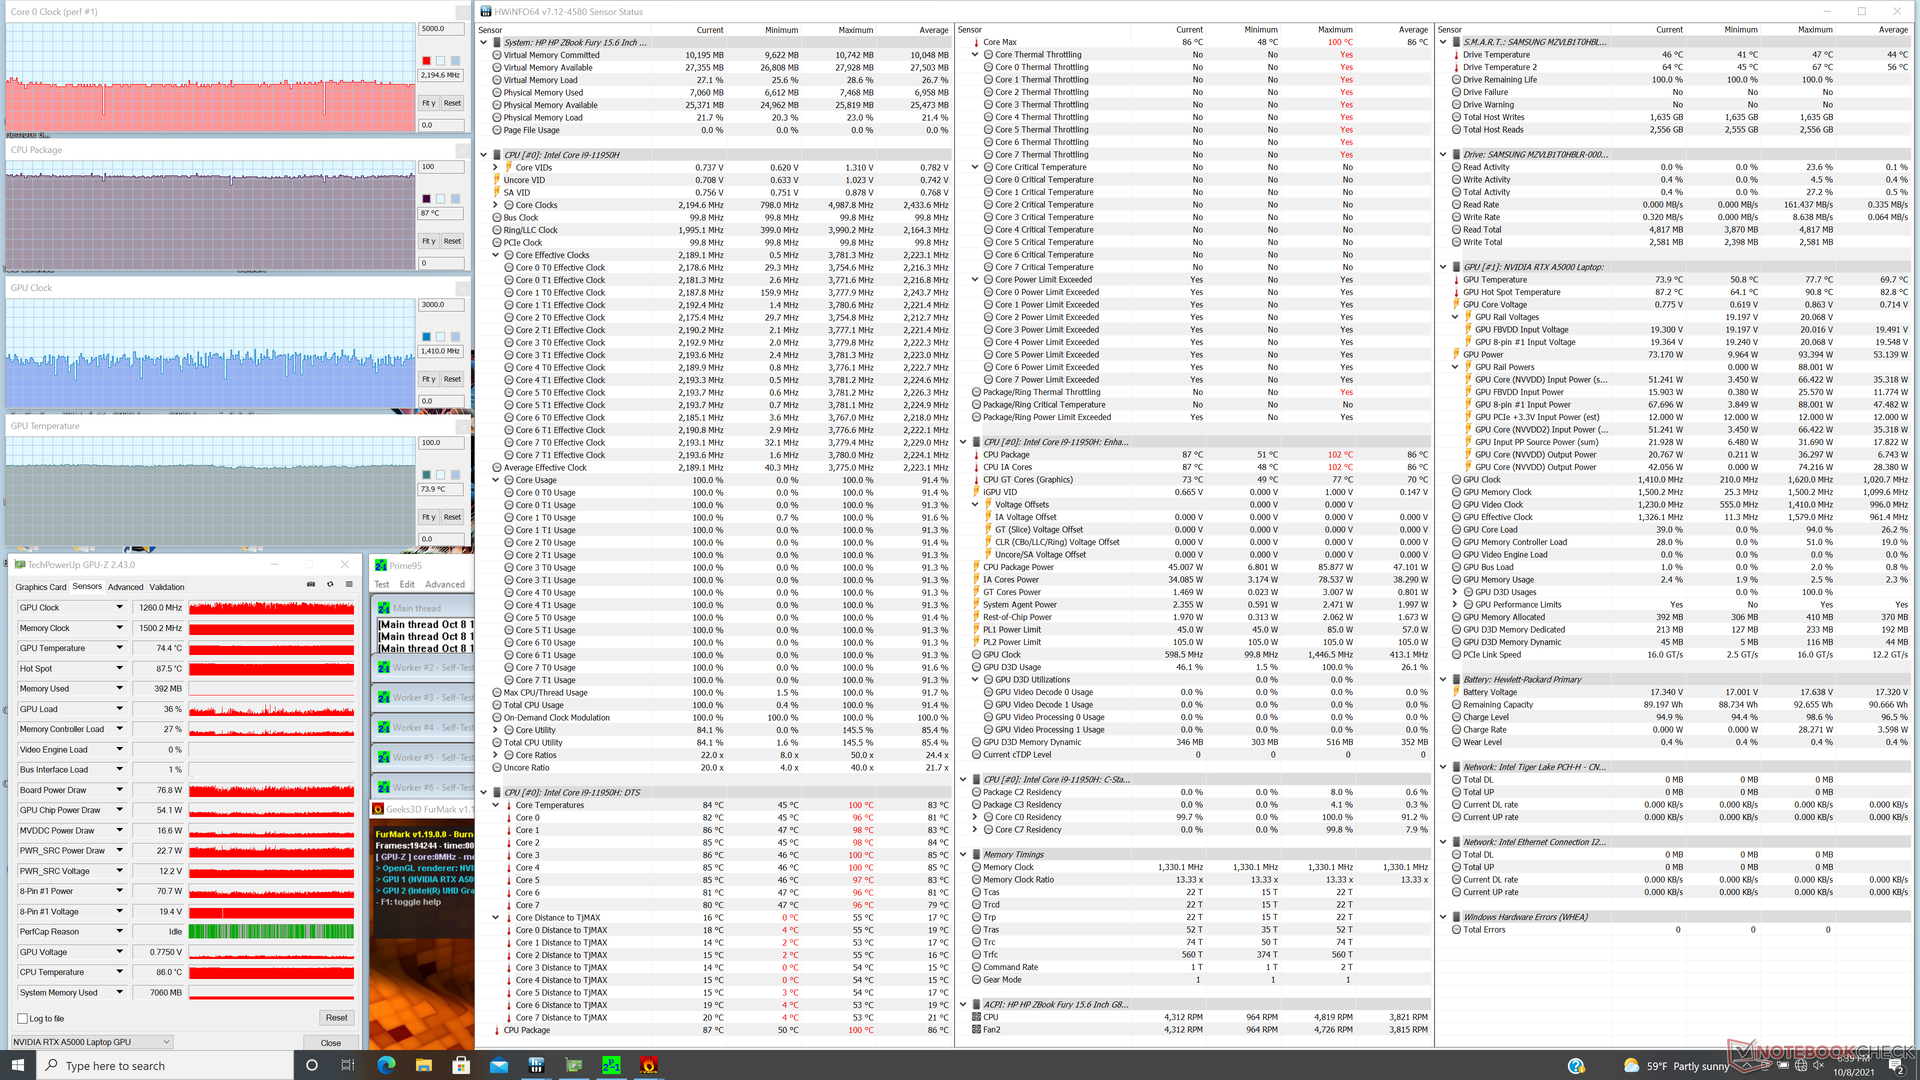Viewport: 1920px width, 1080px height.
Task: Open GPU Temperature sensor dropdown in GPU-Z
Action: (119, 648)
